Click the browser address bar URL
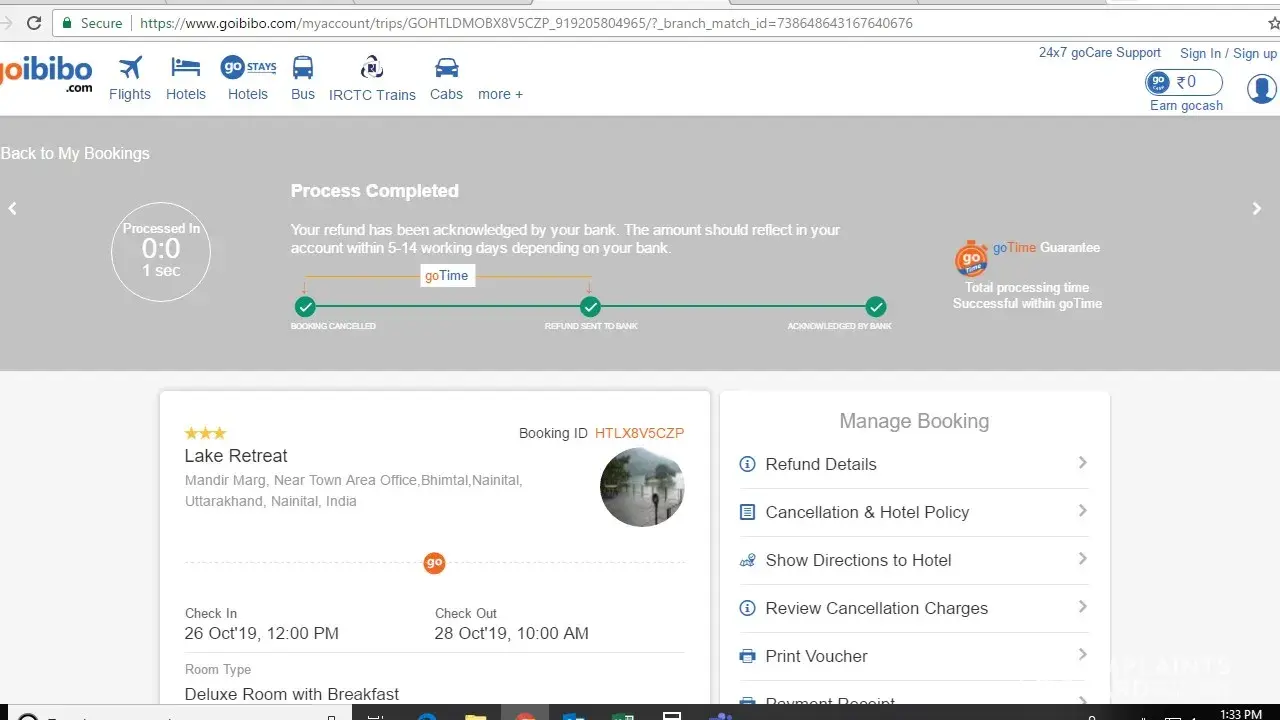The width and height of the screenshot is (1280, 720). (526, 23)
